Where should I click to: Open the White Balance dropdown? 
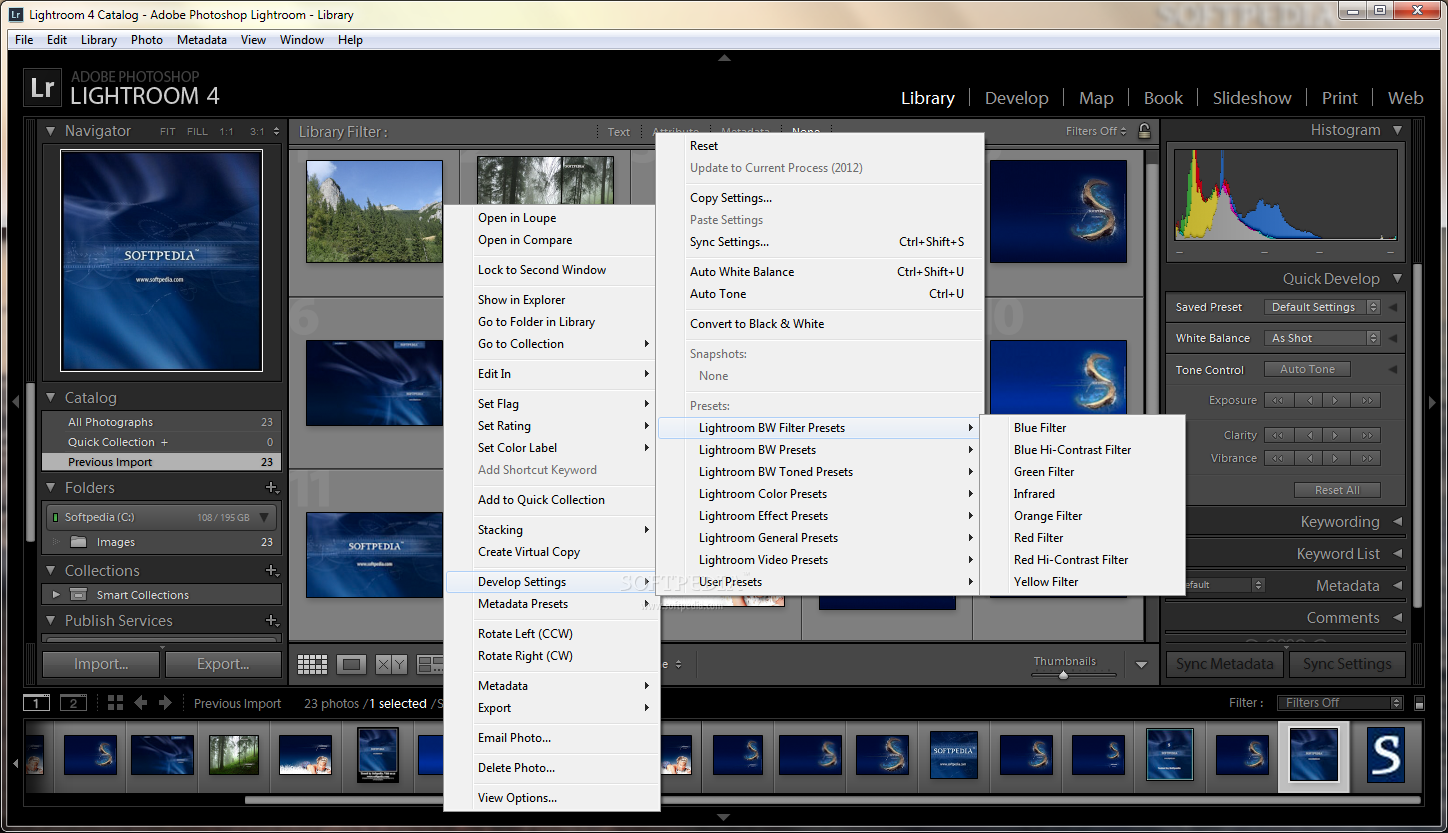(x=1322, y=338)
